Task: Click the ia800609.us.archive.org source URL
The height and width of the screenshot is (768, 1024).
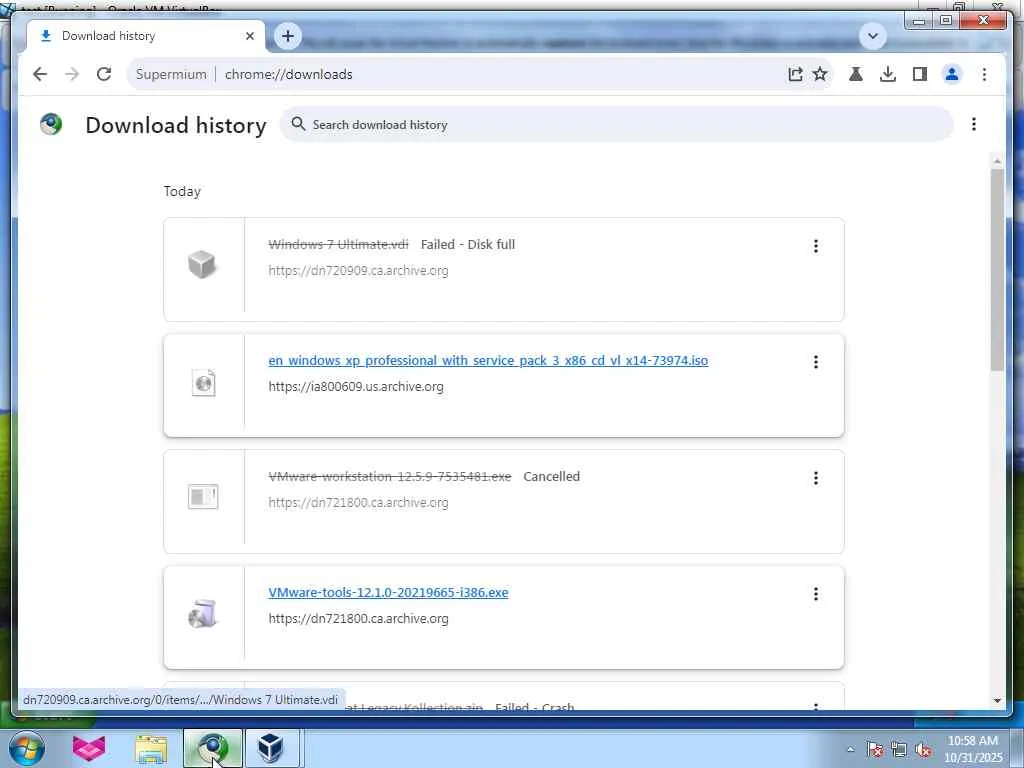Action: tap(356, 387)
